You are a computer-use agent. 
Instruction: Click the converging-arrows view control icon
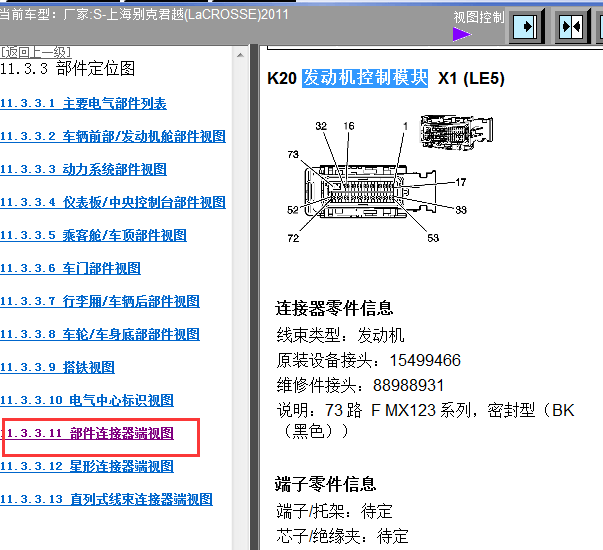click(x=571, y=26)
